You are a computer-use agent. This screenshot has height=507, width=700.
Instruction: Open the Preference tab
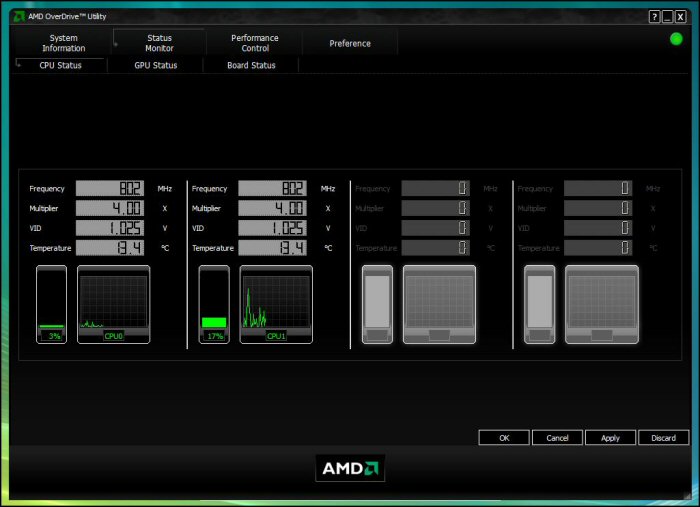pos(350,43)
